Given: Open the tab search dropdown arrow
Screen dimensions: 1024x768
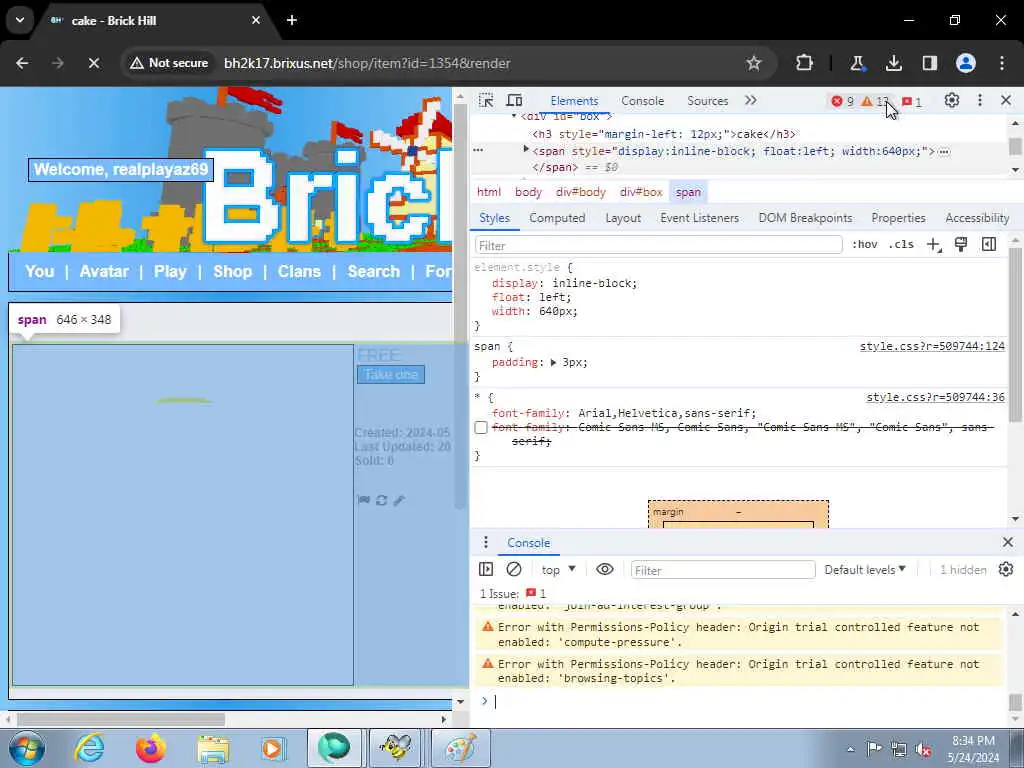Looking at the screenshot, I should [x=20, y=20].
